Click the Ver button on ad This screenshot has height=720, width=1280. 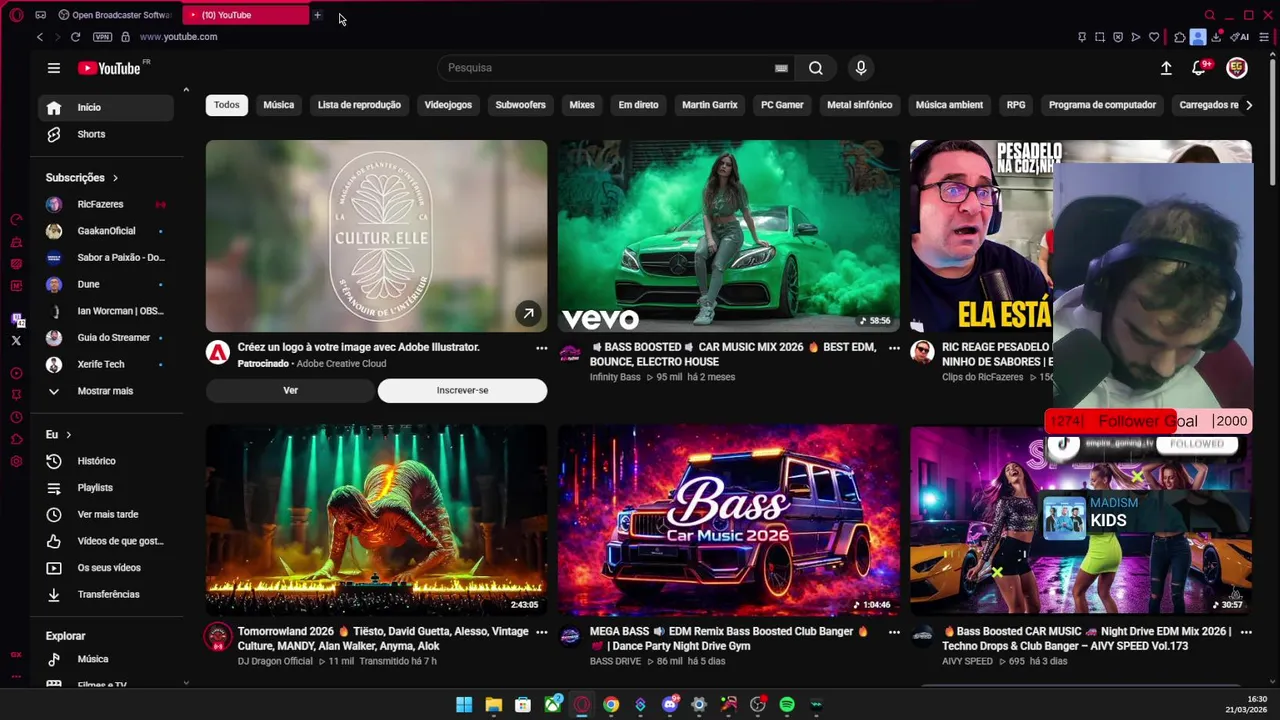[x=290, y=391]
